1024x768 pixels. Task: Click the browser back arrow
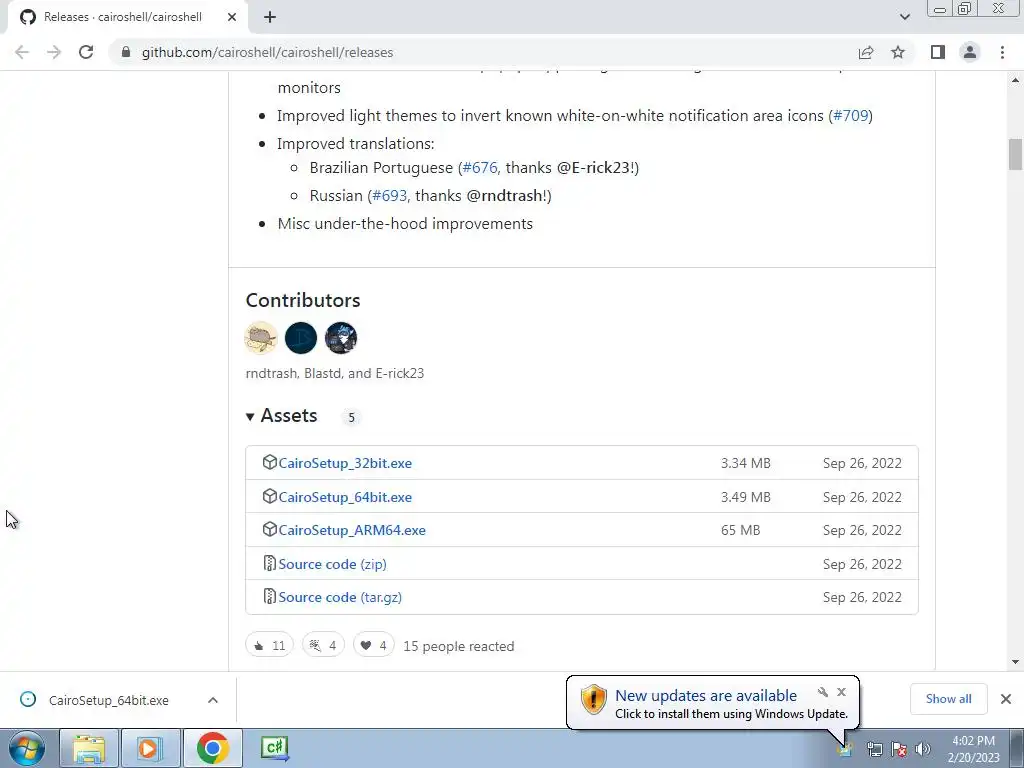click(x=22, y=52)
